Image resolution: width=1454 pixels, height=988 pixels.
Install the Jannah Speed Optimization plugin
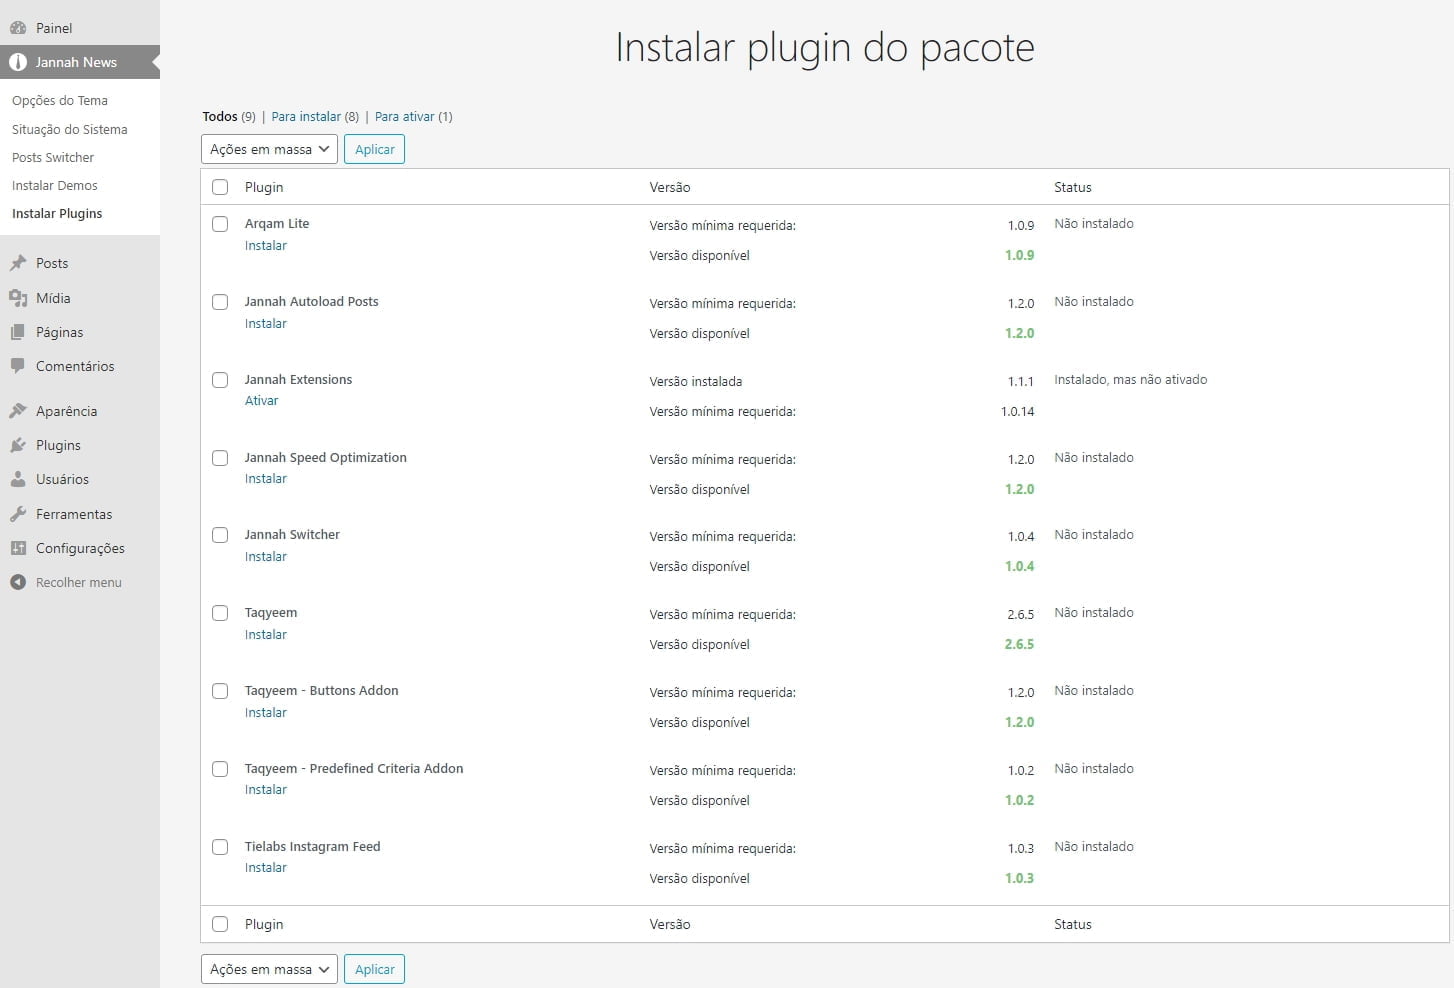pos(266,478)
